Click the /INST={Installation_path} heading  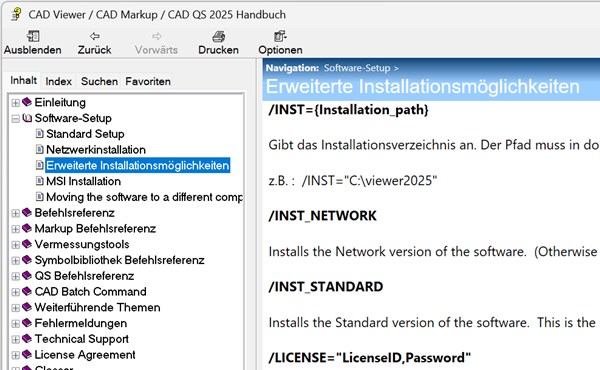click(x=348, y=110)
